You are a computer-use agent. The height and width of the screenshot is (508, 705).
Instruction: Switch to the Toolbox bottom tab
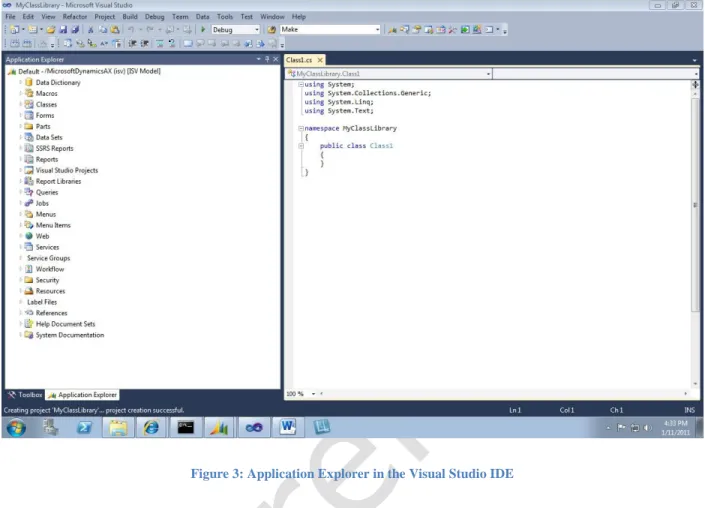click(x=25, y=395)
